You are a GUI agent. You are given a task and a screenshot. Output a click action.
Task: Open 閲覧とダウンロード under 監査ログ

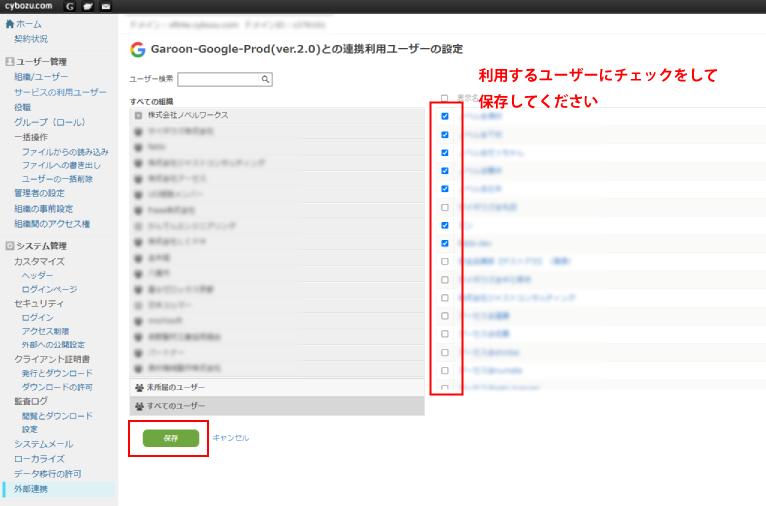pos(57,416)
